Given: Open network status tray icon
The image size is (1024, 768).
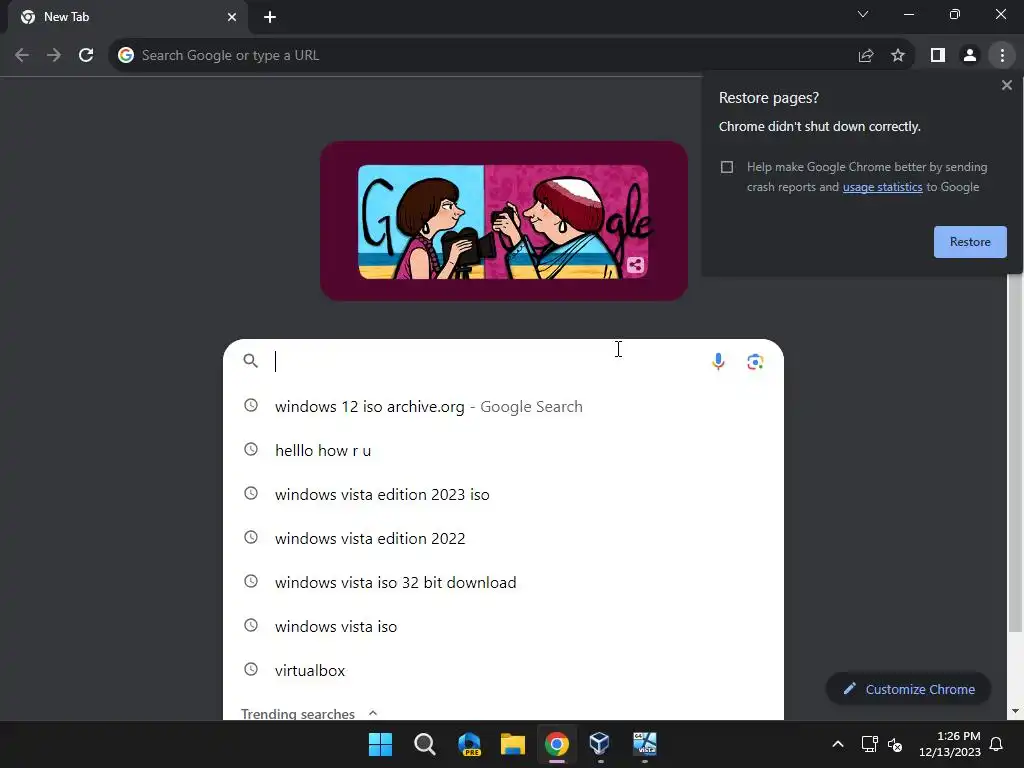Looking at the screenshot, I should point(869,744).
